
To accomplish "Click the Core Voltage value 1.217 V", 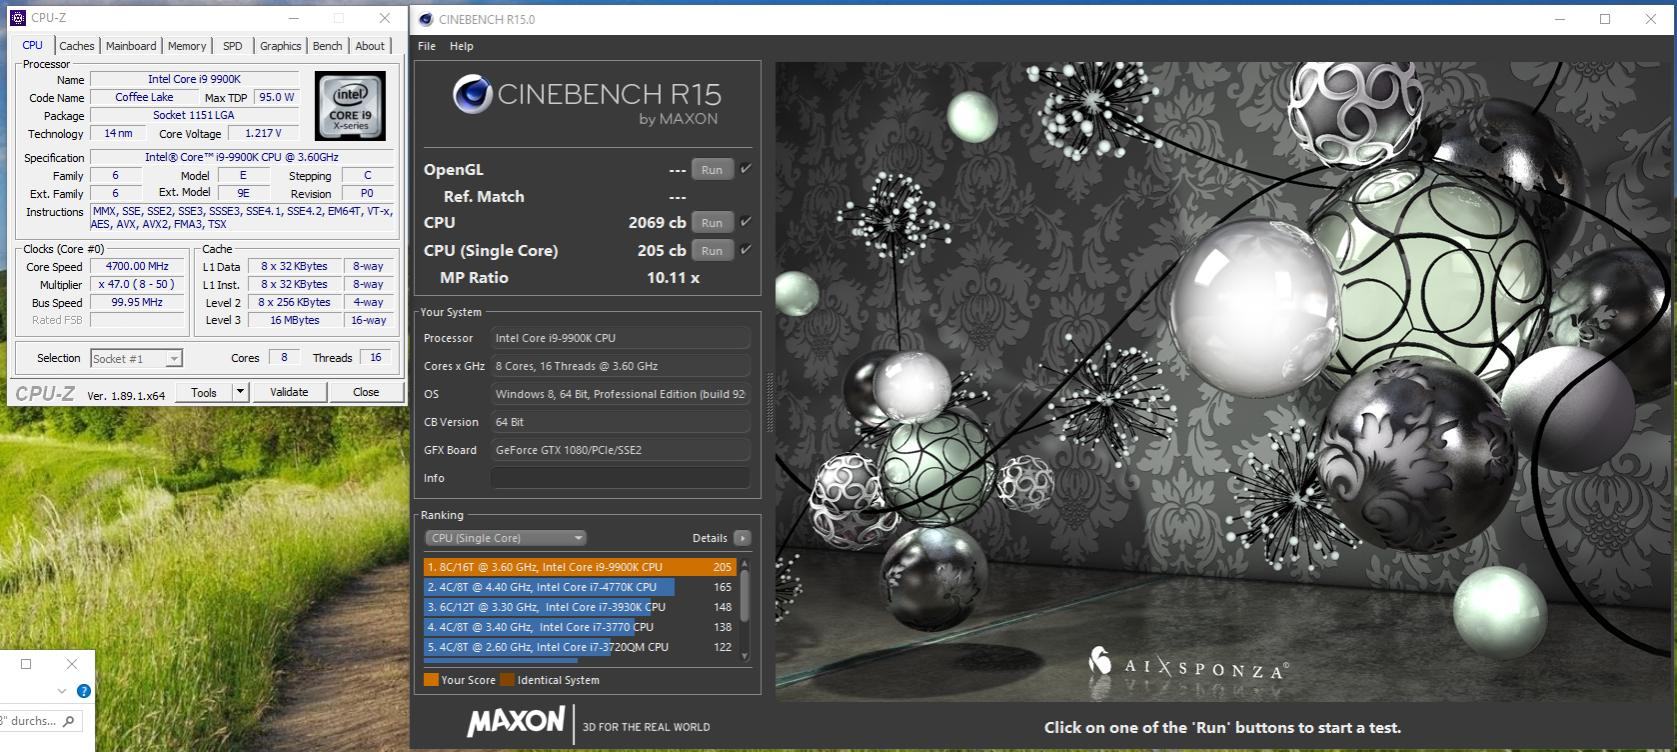I will (263, 133).
